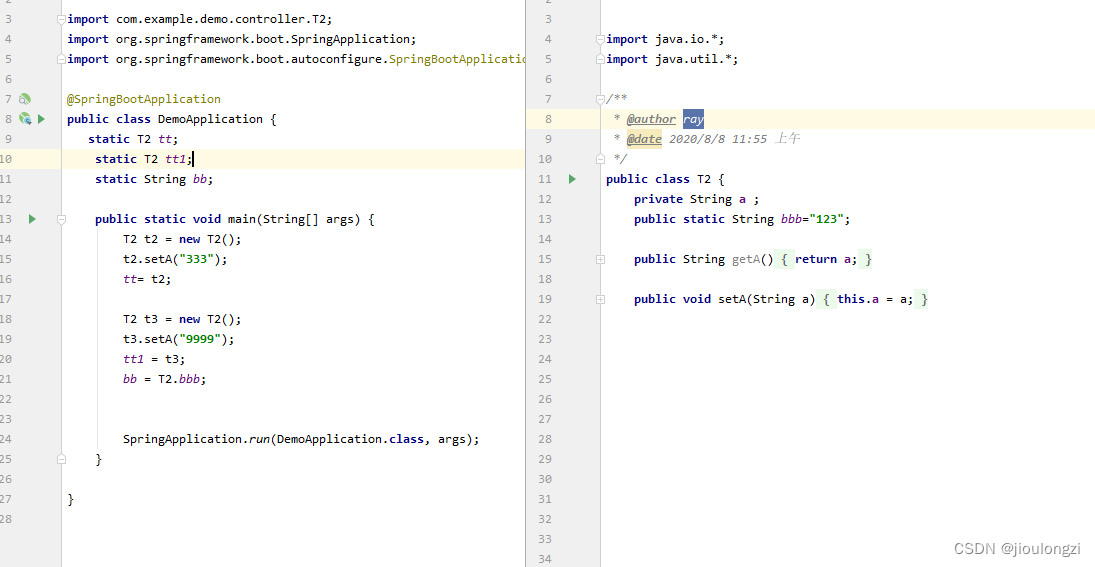Viewport: 1095px width, 567px height.
Task: Collapse the imports at the com.example.demo.controller.T2 line
Action: coord(61,20)
